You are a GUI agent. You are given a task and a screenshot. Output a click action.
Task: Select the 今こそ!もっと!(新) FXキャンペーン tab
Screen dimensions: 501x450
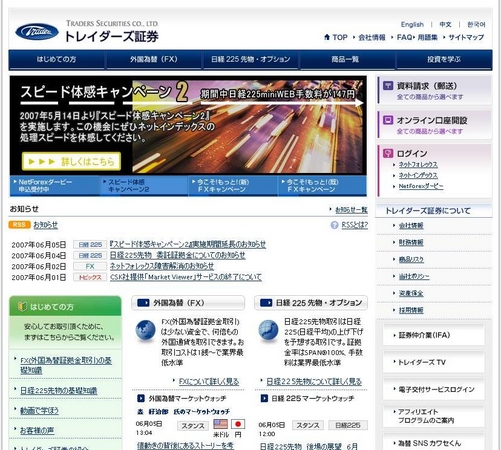pos(233,185)
